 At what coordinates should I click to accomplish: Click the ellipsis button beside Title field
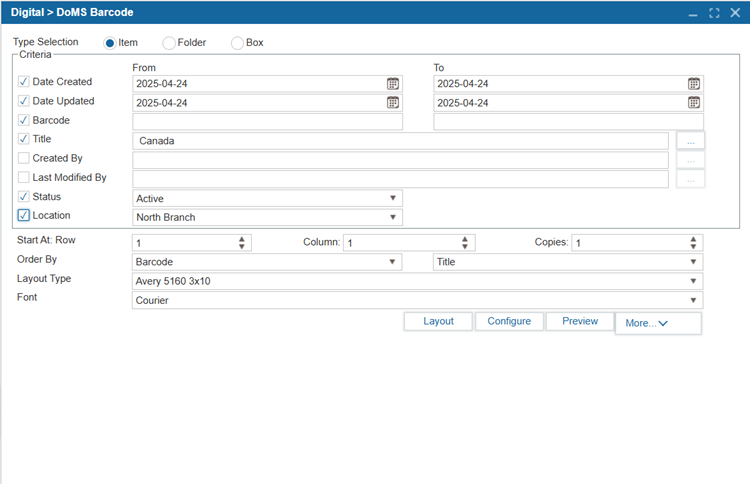[690, 141]
